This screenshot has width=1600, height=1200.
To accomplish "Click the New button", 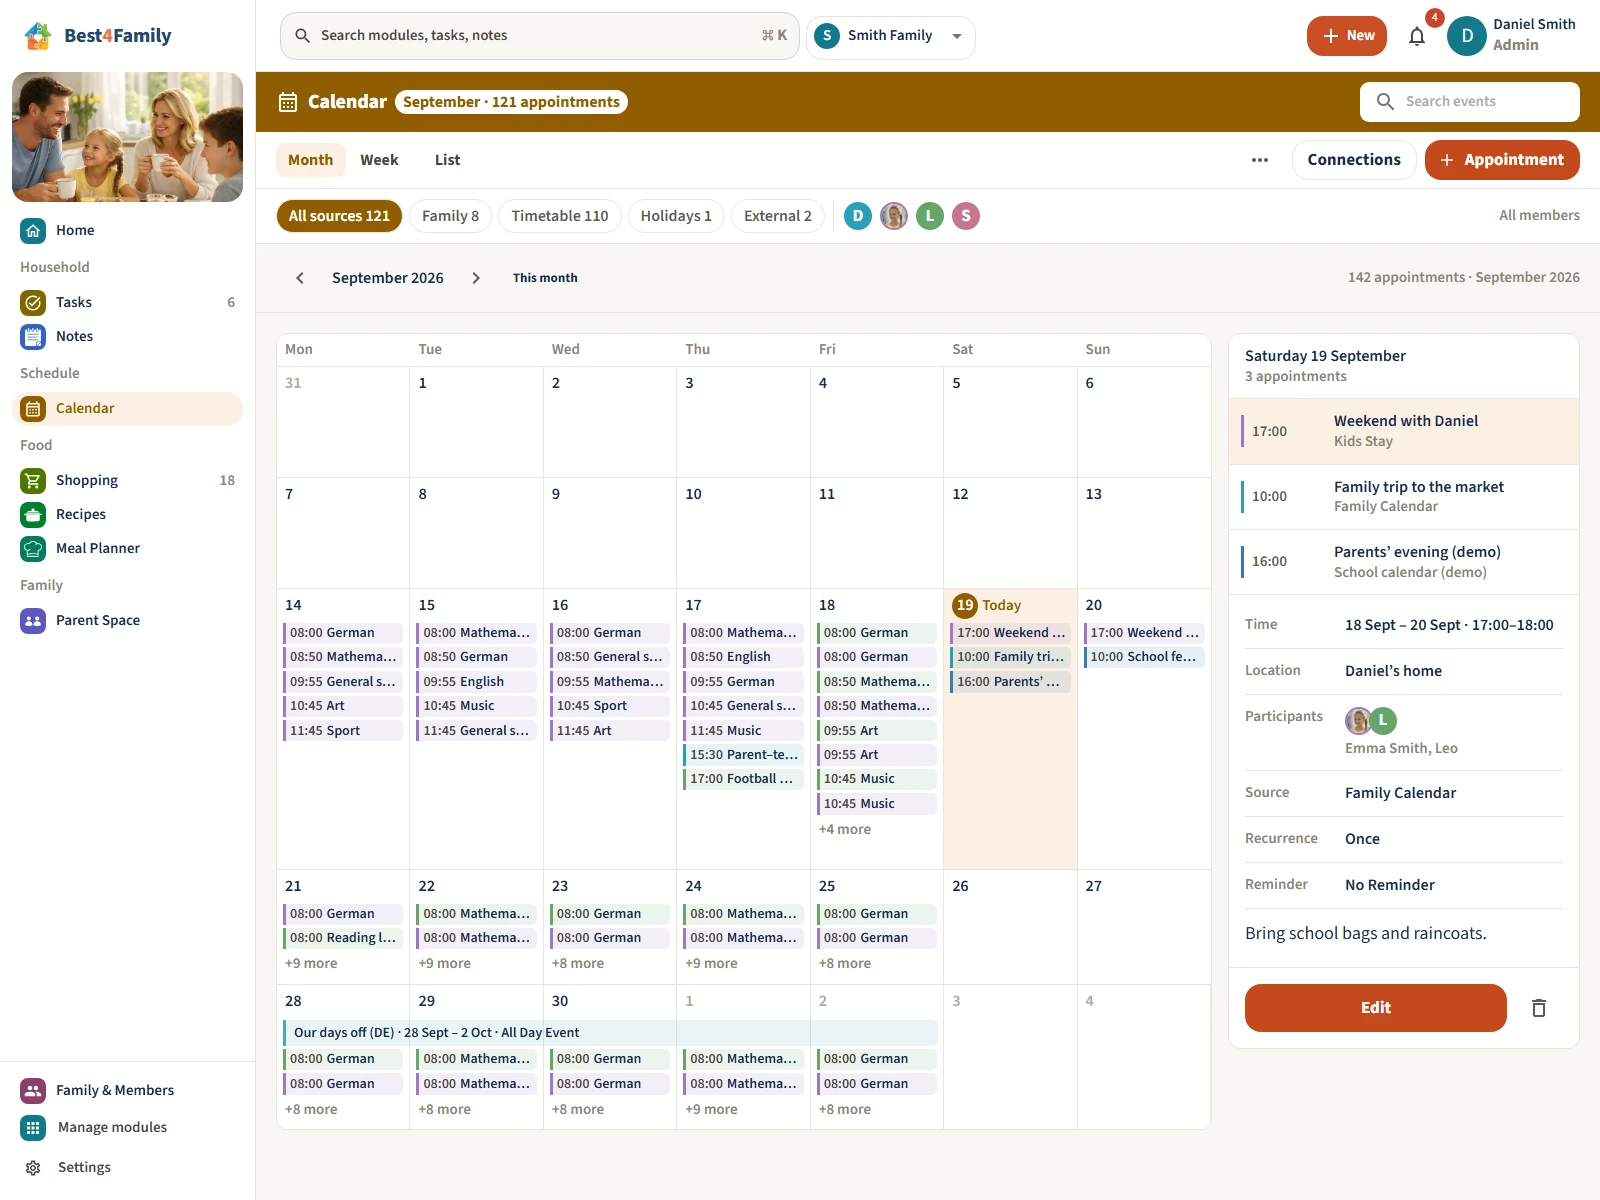I will [1347, 36].
